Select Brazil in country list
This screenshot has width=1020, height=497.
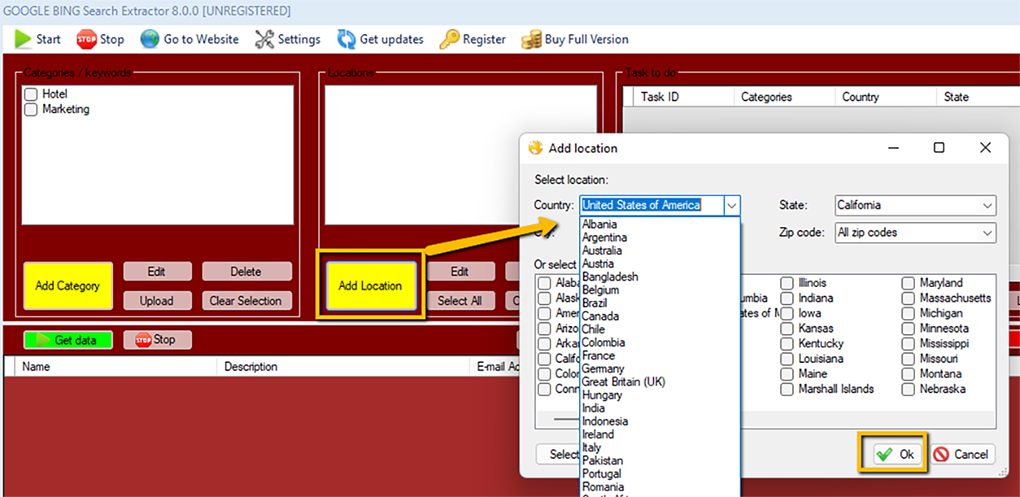coord(660,303)
